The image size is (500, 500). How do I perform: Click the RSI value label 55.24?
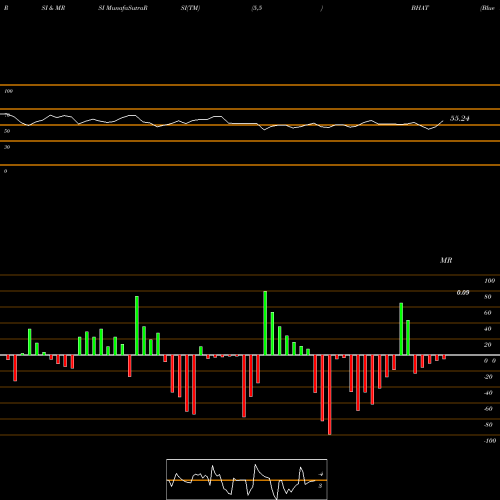pos(460,118)
